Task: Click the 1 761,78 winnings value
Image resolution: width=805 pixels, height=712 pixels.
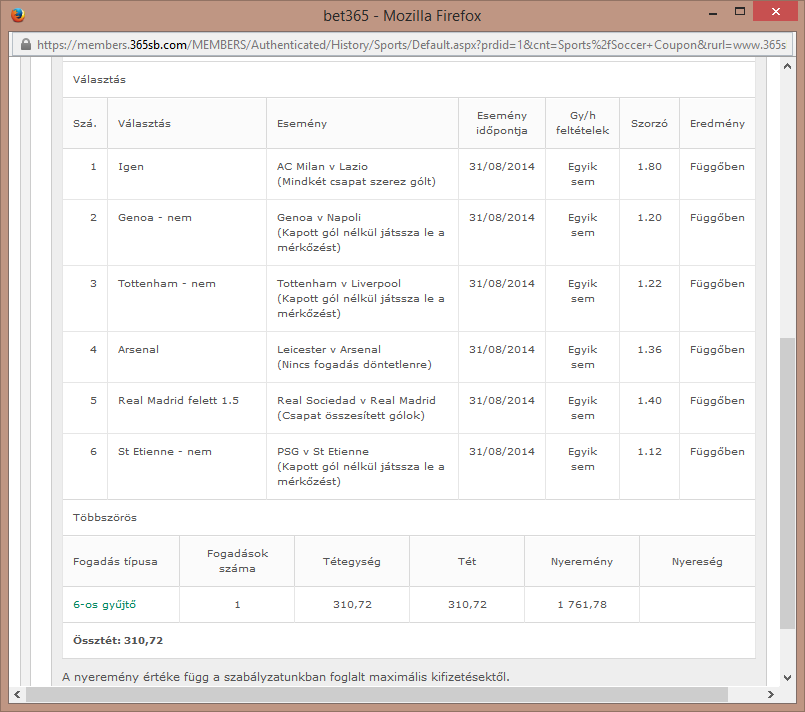Action: 582,605
